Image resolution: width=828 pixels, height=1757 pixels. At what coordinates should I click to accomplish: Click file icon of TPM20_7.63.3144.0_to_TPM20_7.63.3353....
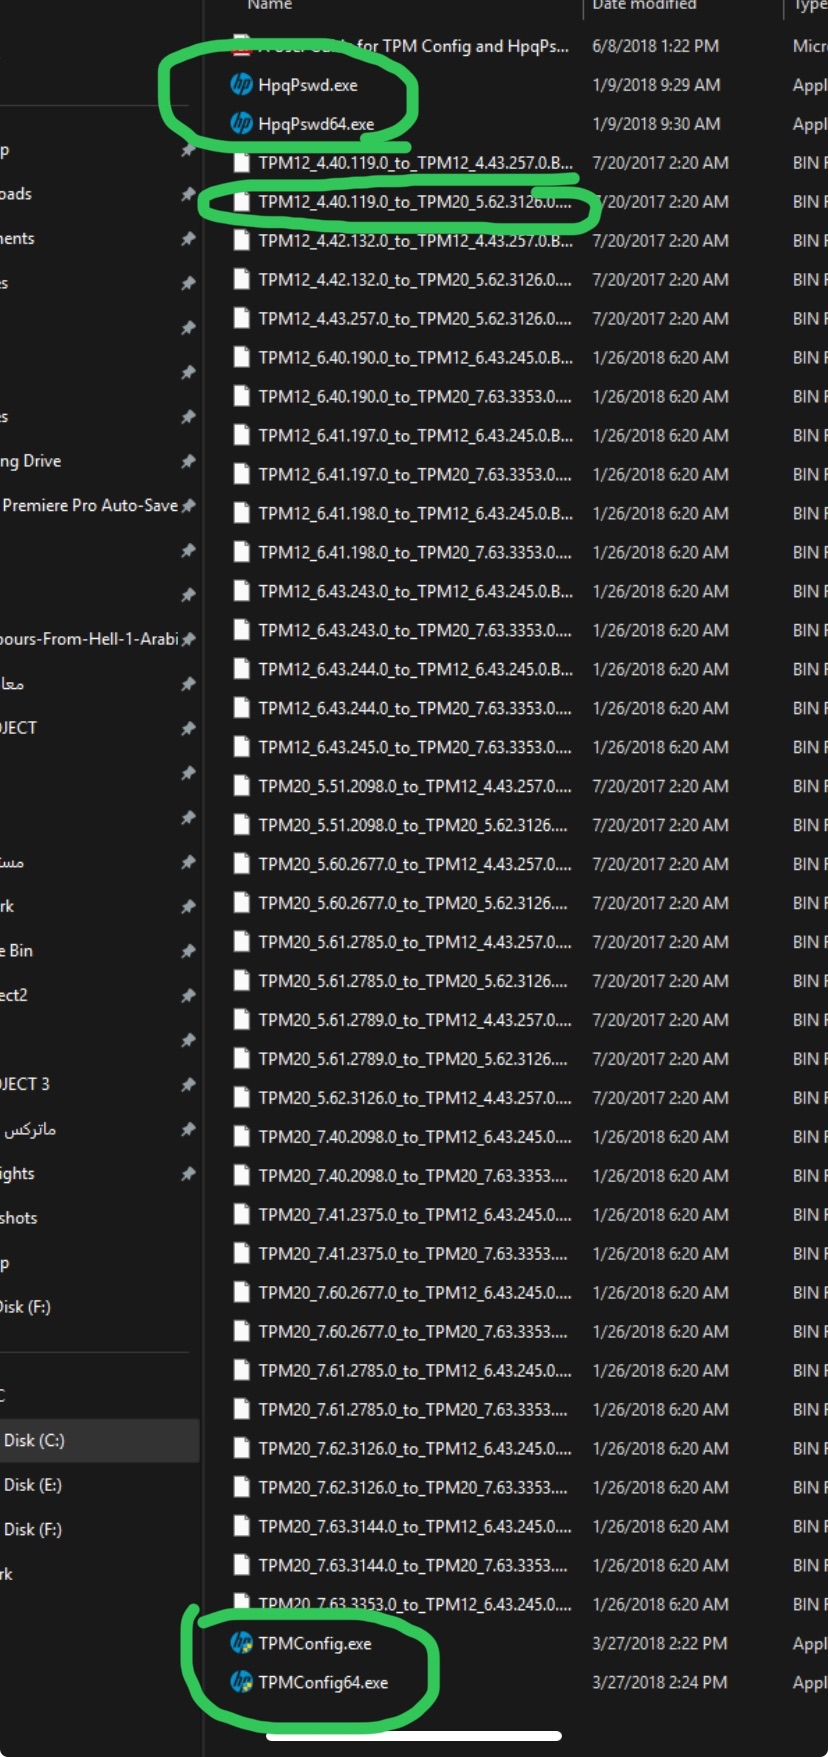(x=241, y=1566)
